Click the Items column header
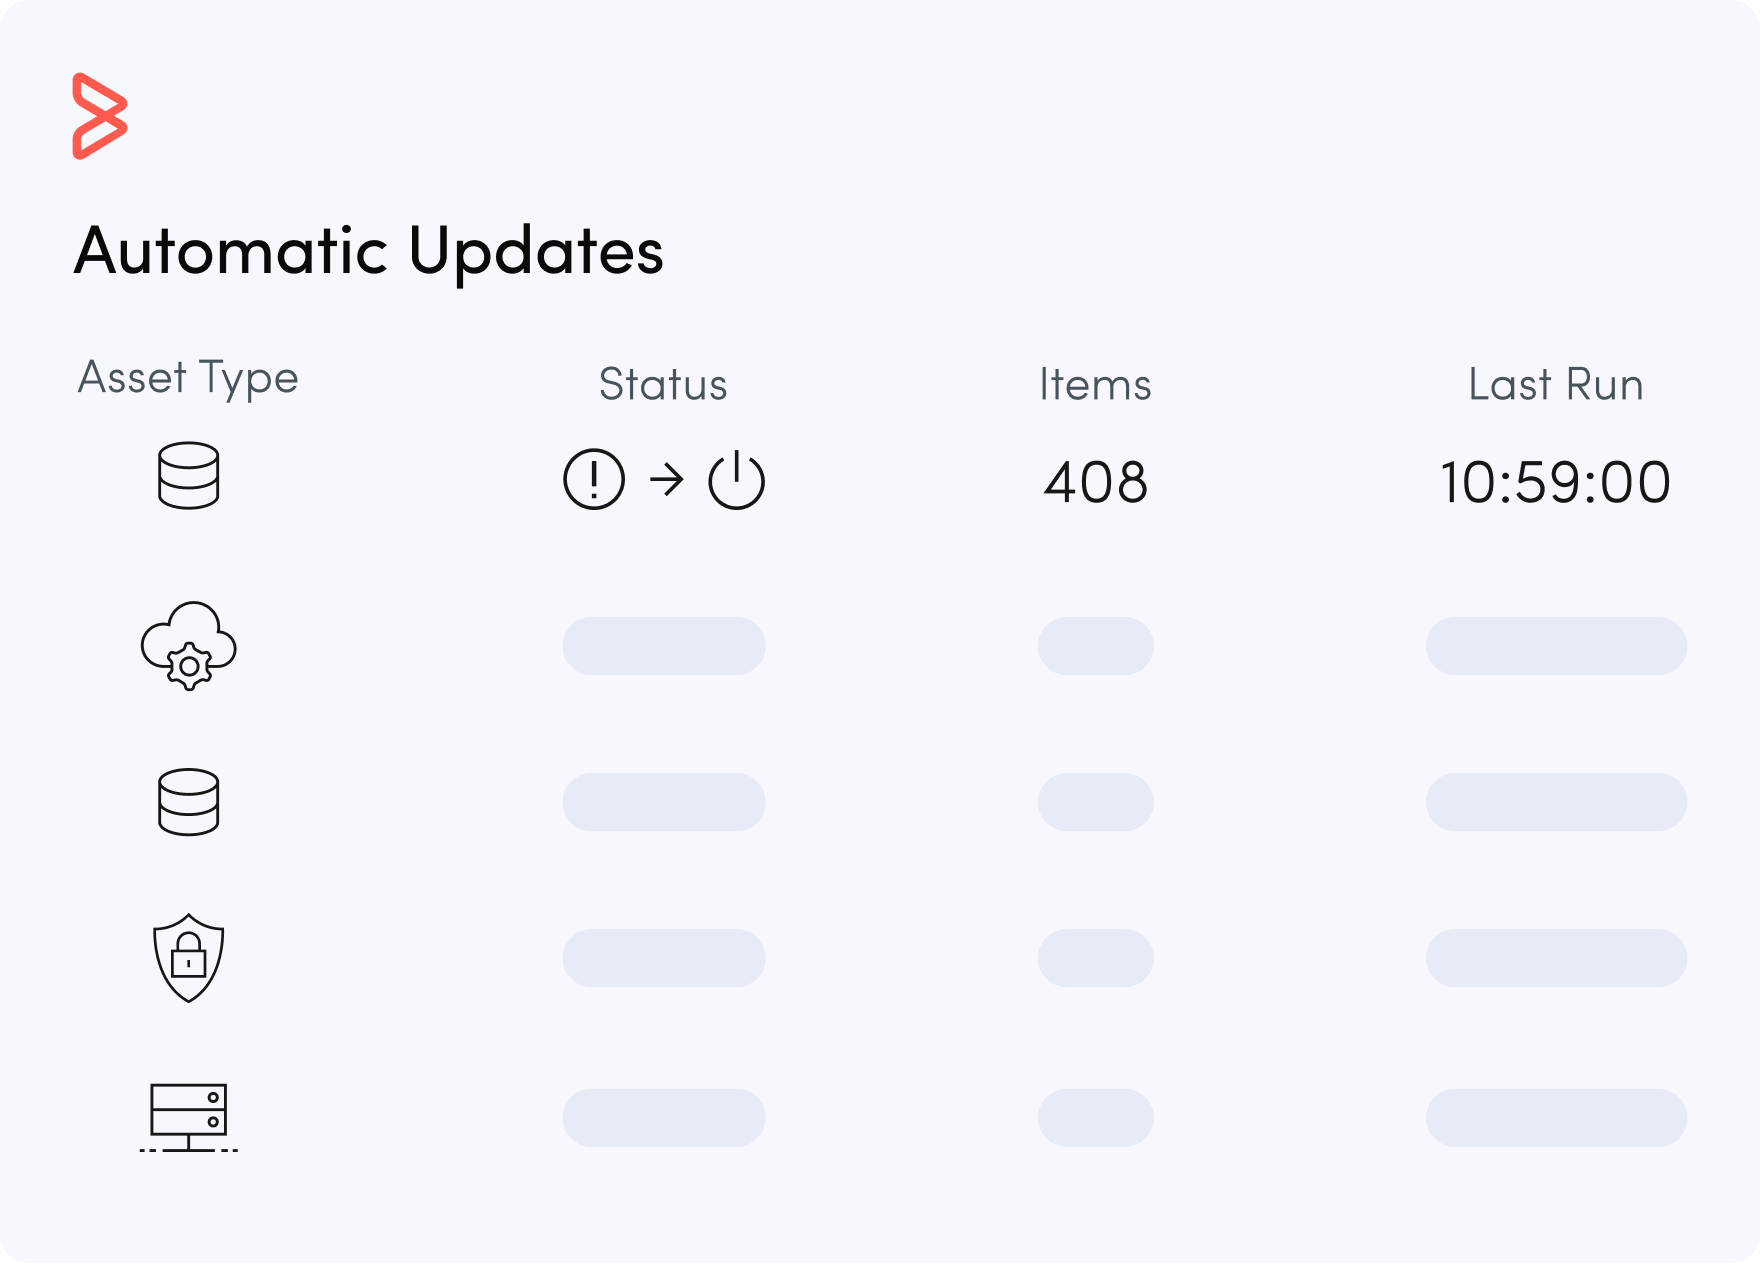Screen dimensions: 1760x1264 (1095, 385)
